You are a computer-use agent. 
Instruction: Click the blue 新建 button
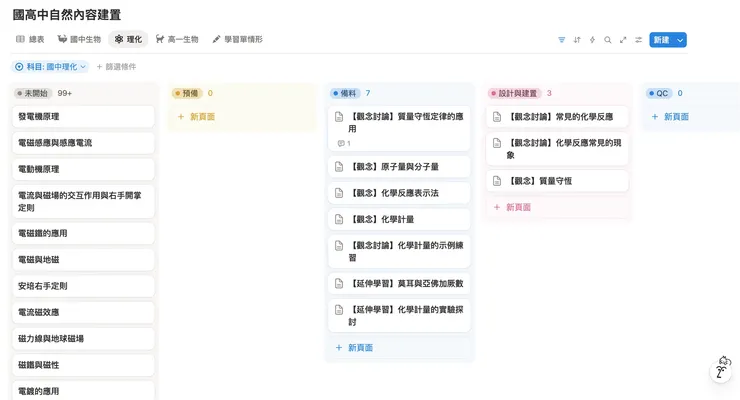662,40
